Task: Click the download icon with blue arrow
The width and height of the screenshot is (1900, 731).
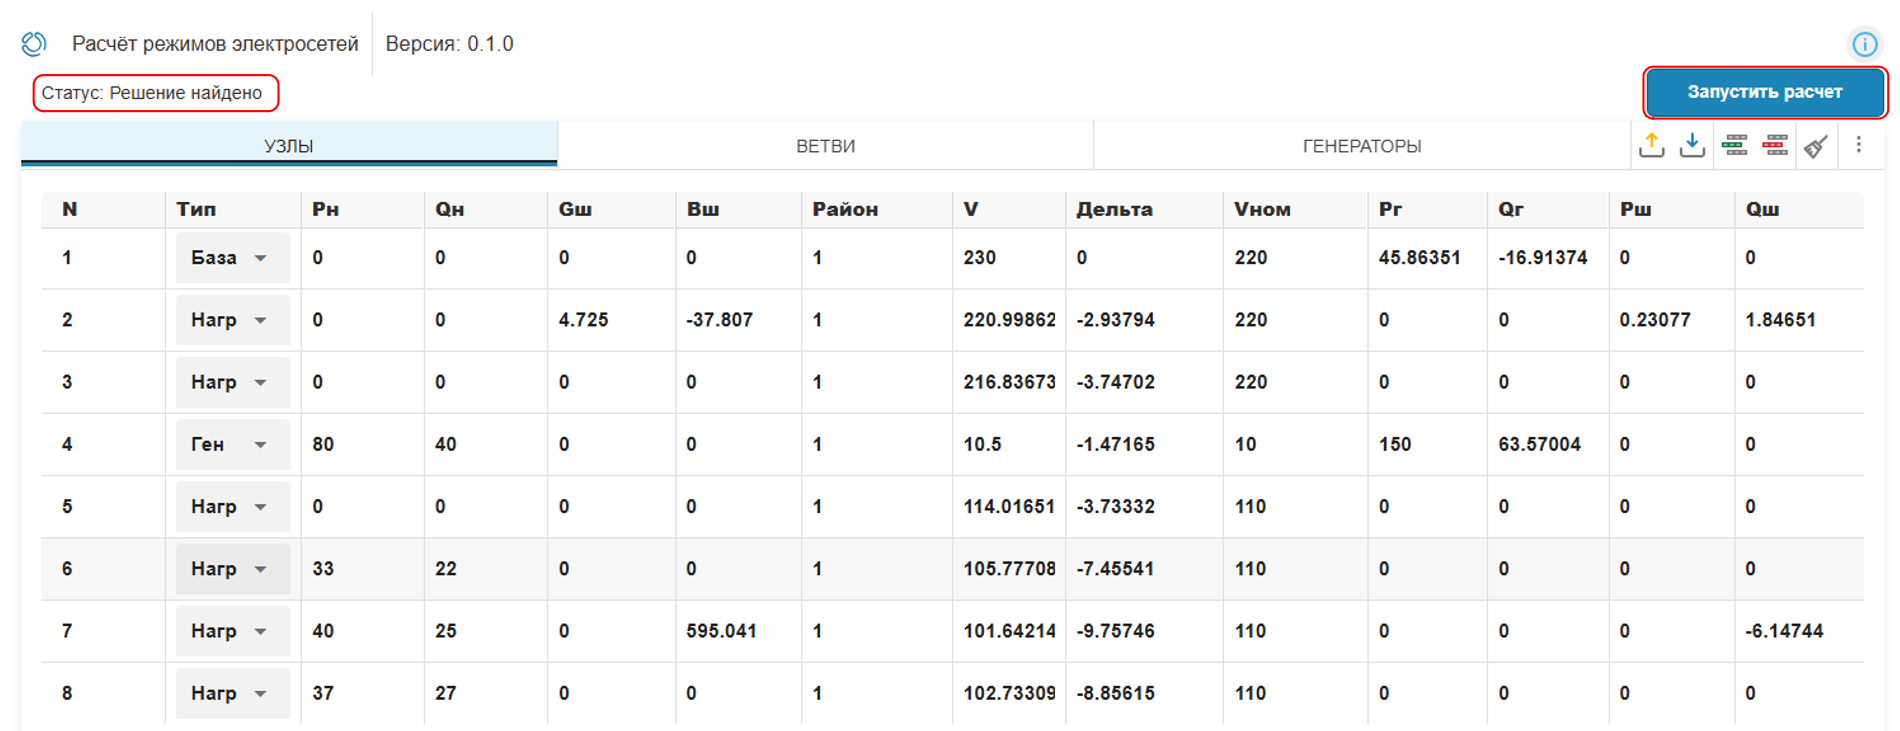Action: click(1692, 146)
